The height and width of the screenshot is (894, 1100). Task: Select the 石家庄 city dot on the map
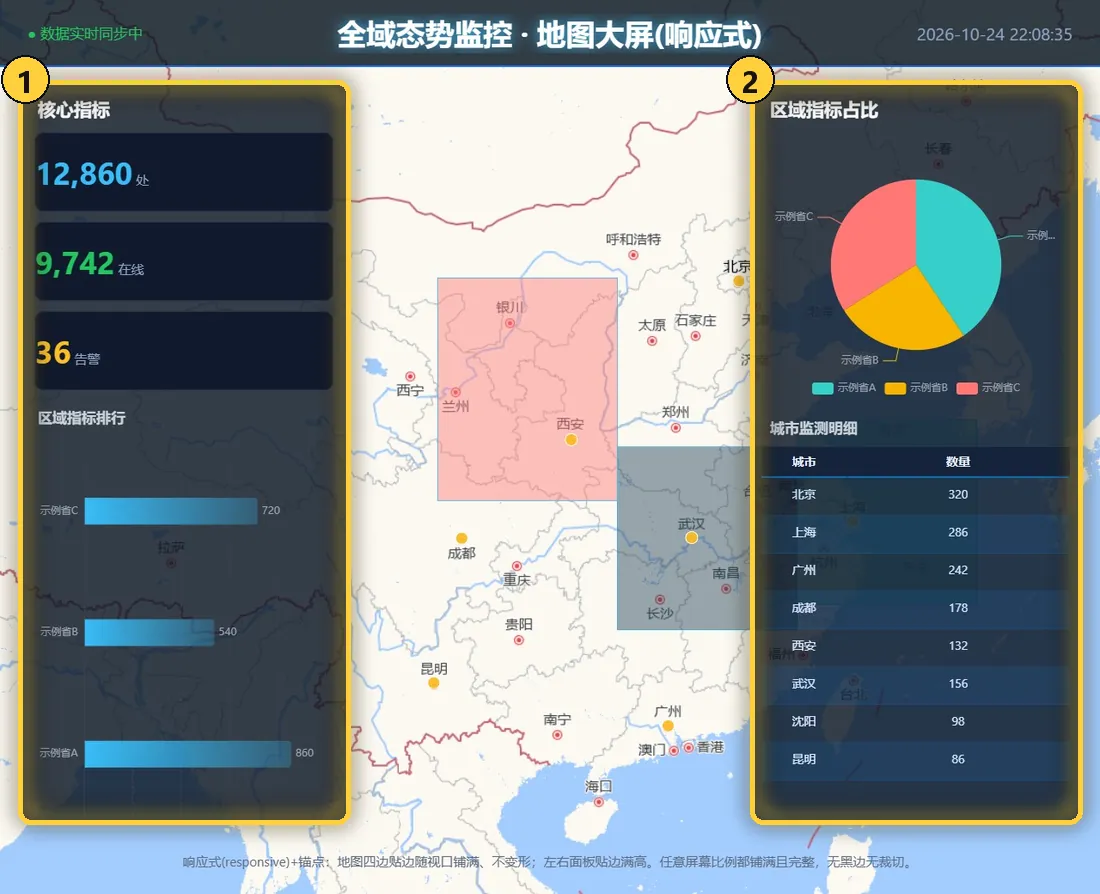point(695,336)
